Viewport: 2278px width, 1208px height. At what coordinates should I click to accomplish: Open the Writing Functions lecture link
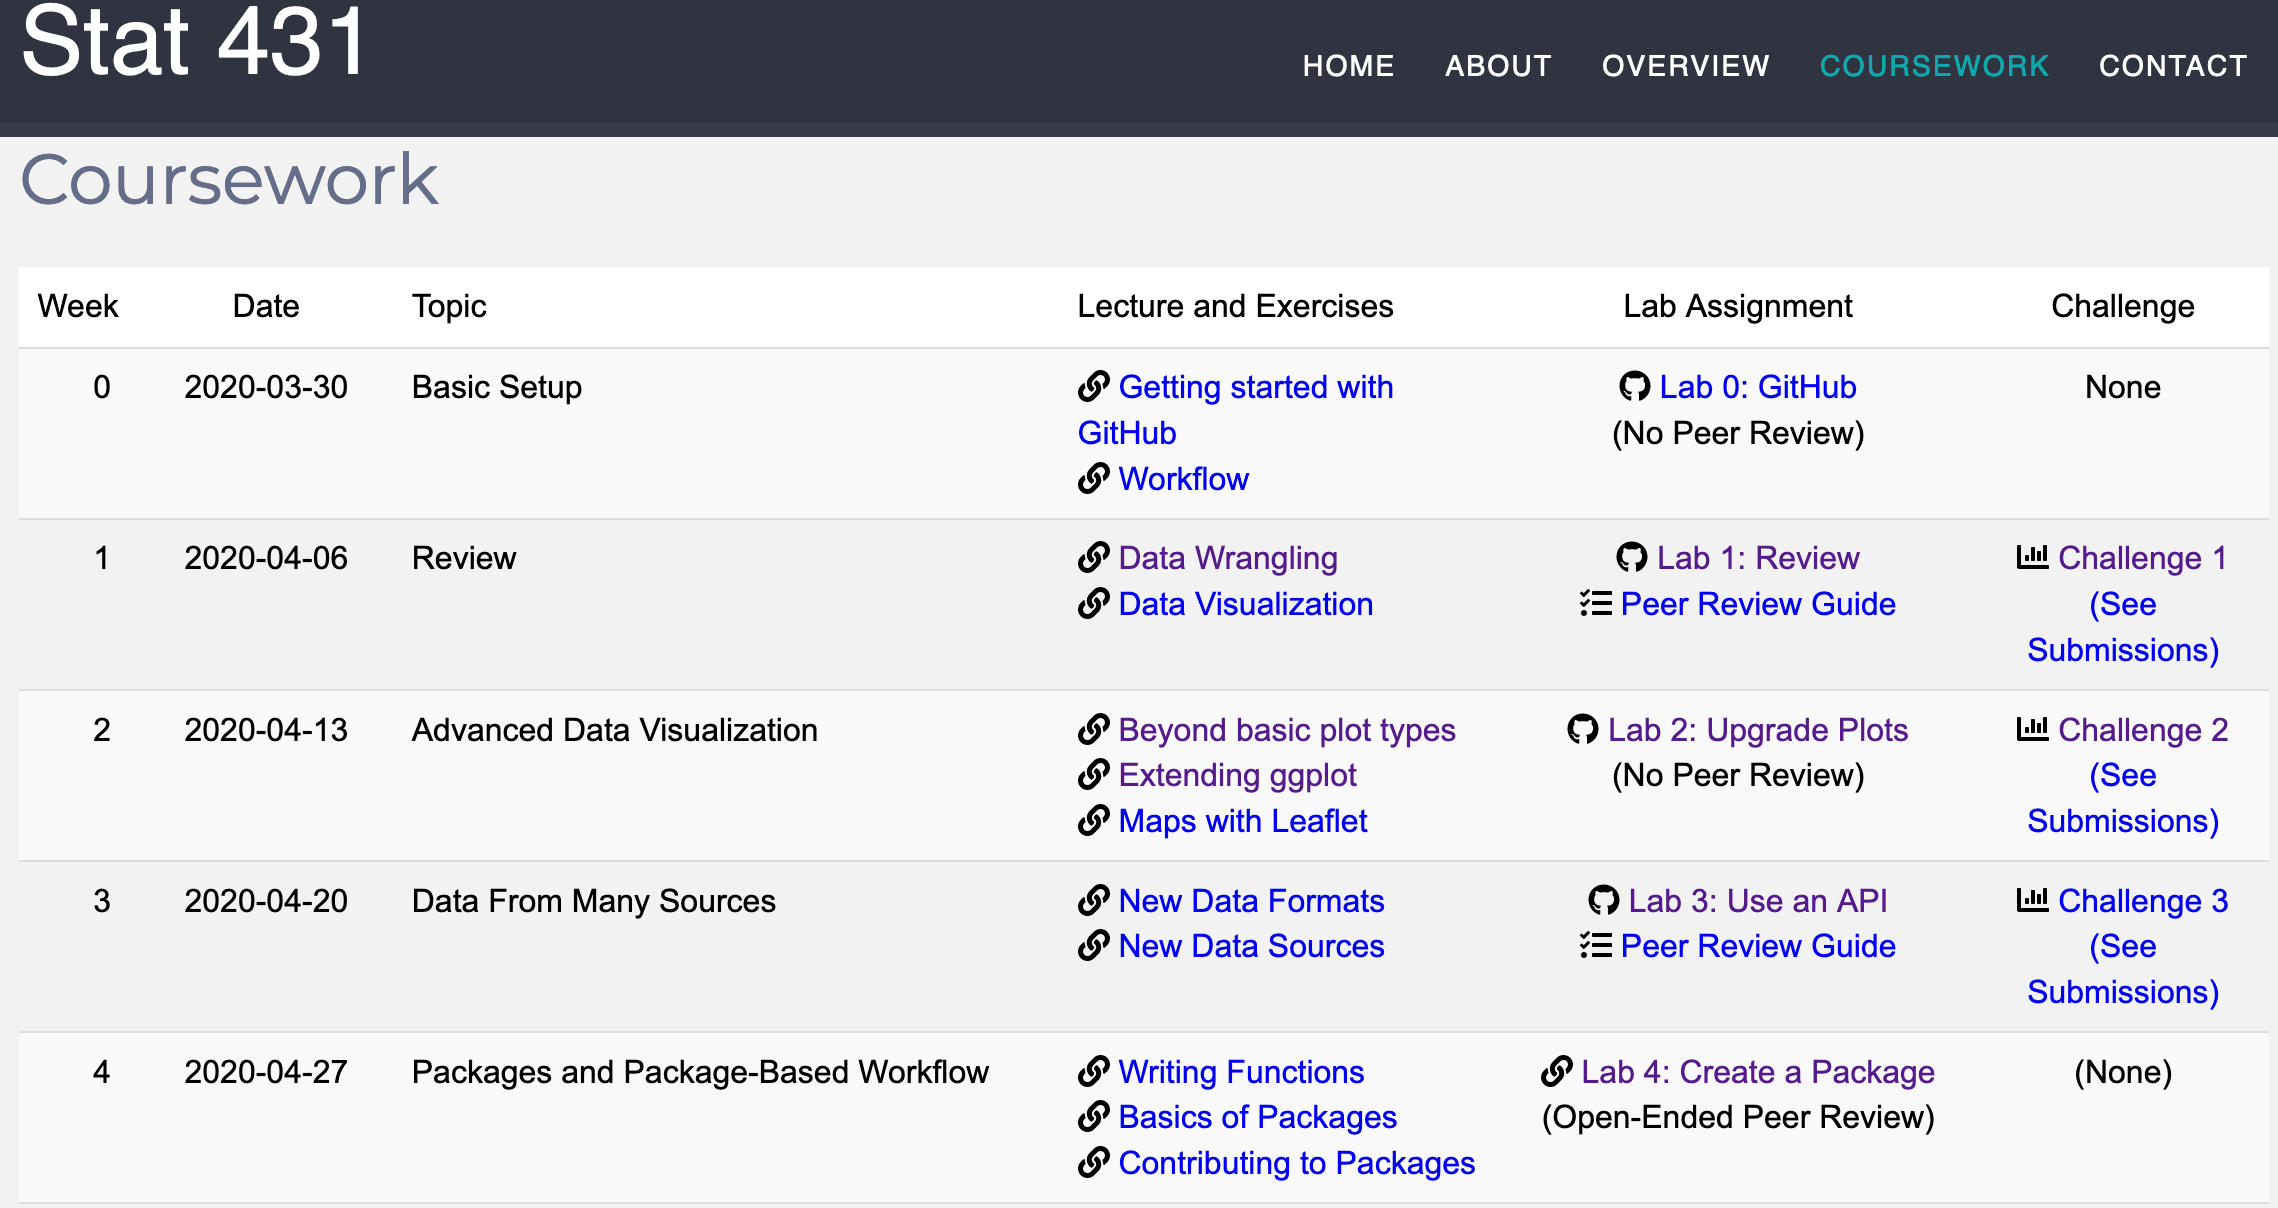(1240, 1071)
